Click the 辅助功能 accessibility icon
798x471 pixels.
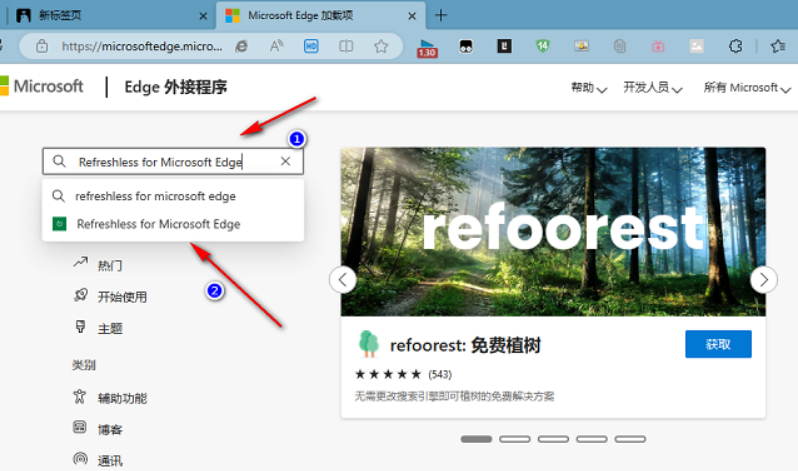click(x=79, y=396)
